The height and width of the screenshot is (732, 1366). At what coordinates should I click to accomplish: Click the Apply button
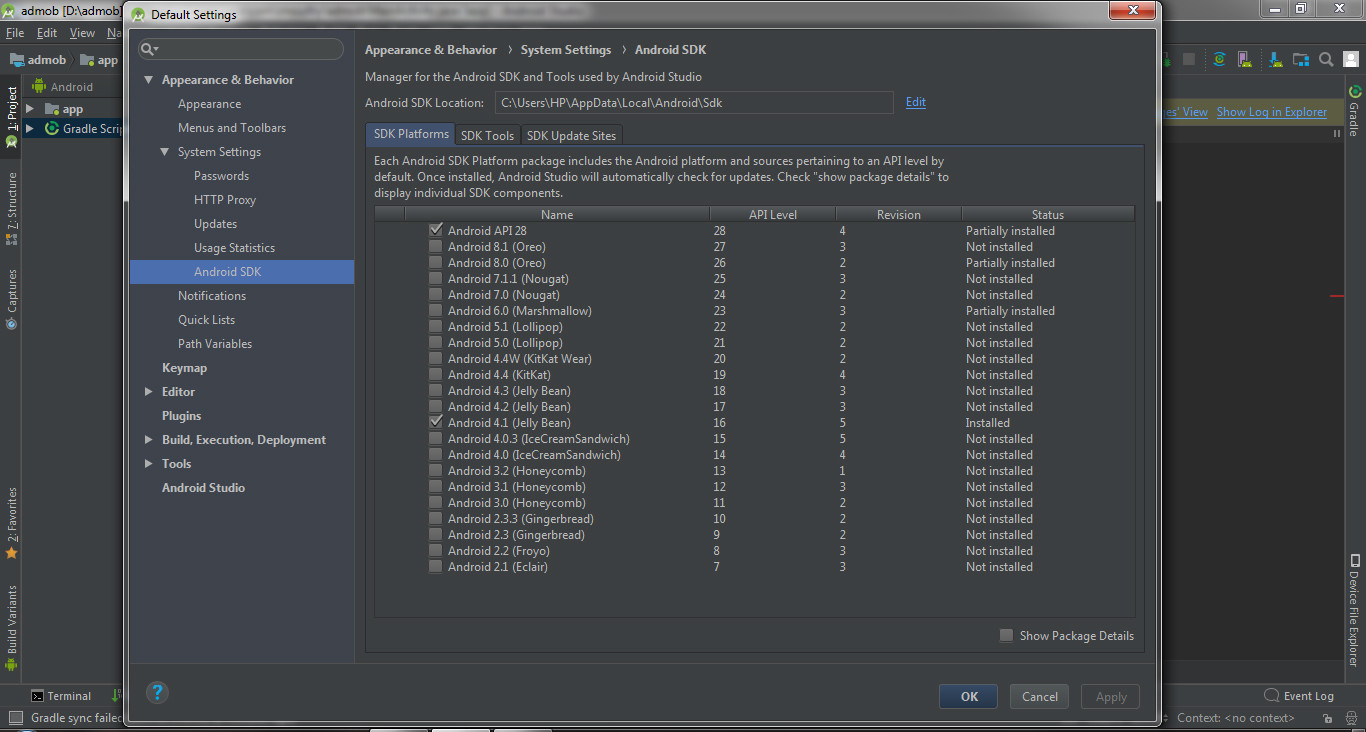point(1111,697)
